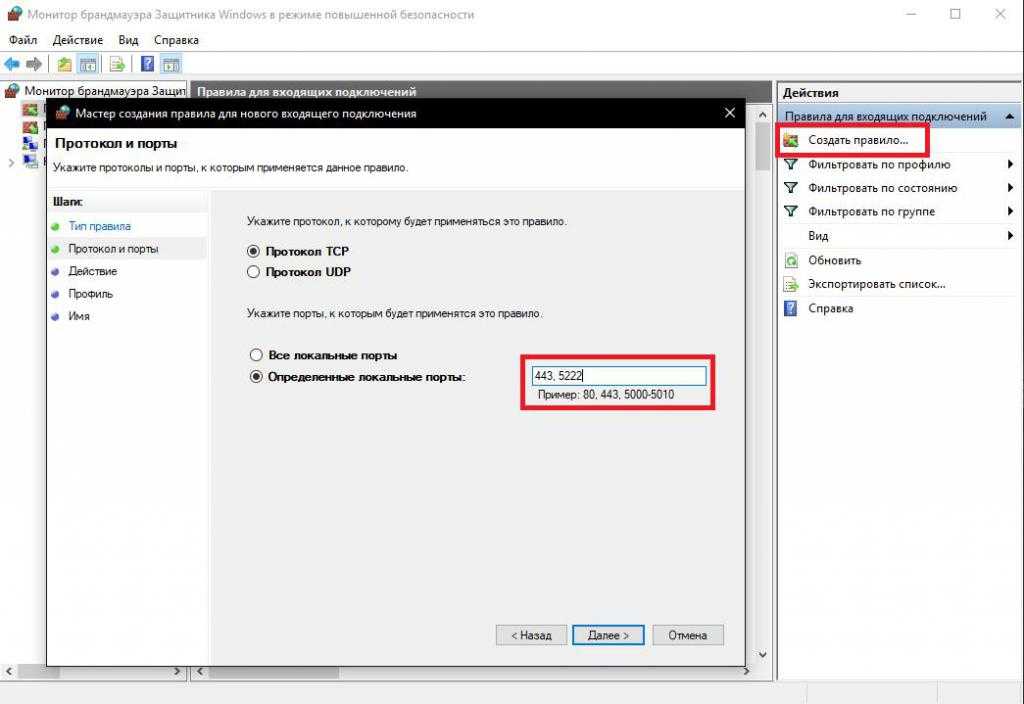Open the Действие menu
This screenshot has height=704, width=1024.
tap(77, 40)
